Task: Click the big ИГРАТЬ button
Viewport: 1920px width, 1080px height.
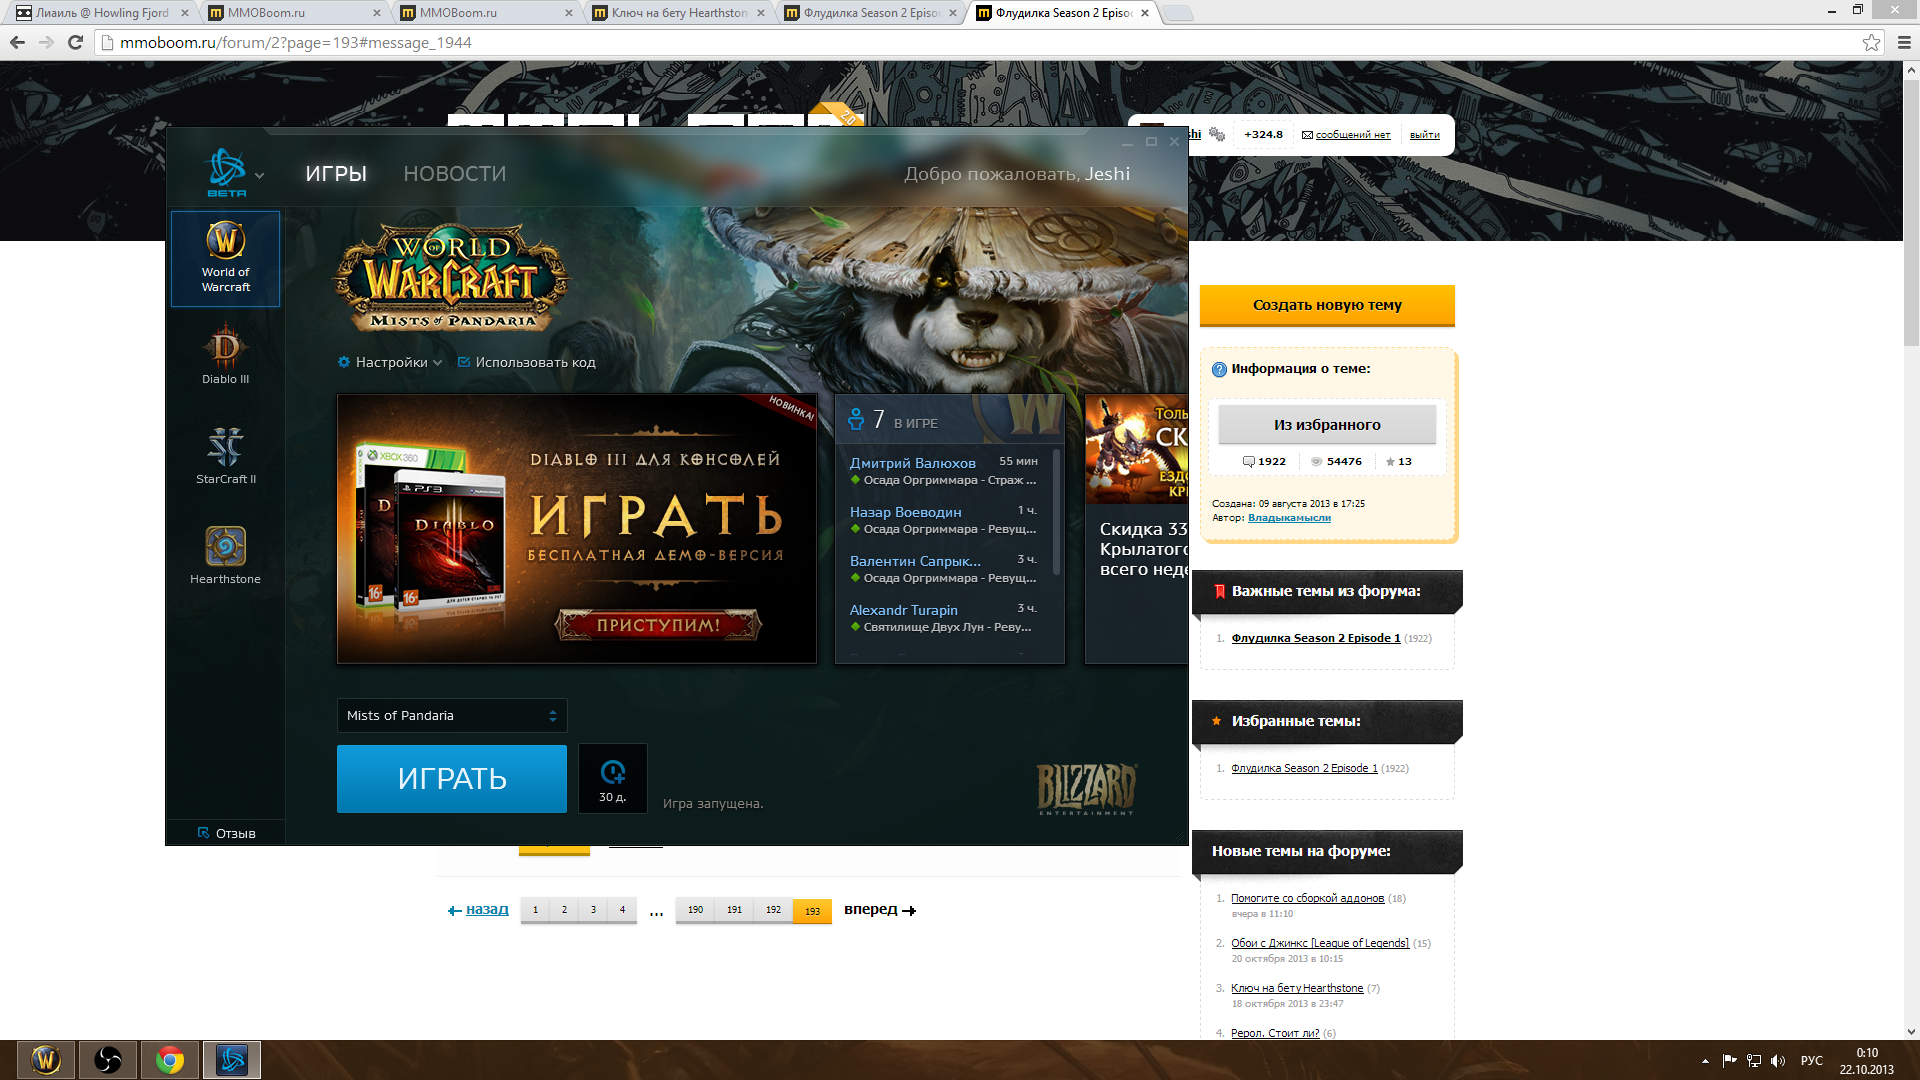Action: (x=452, y=778)
